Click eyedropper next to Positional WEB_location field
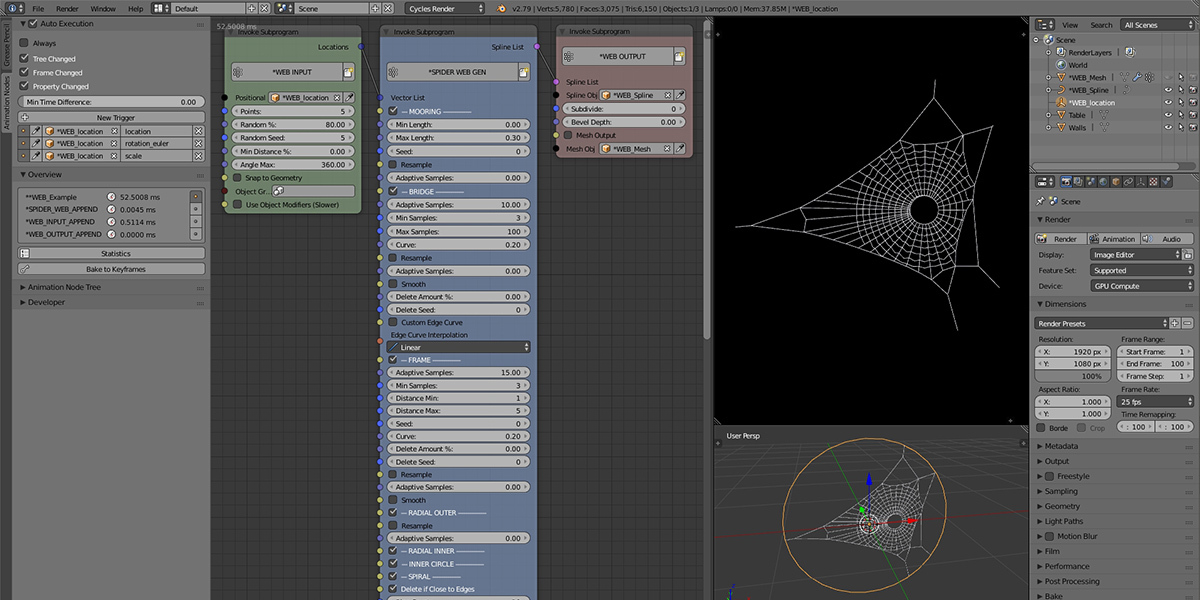The height and width of the screenshot is (600, 1200). [x=350, y=98]
